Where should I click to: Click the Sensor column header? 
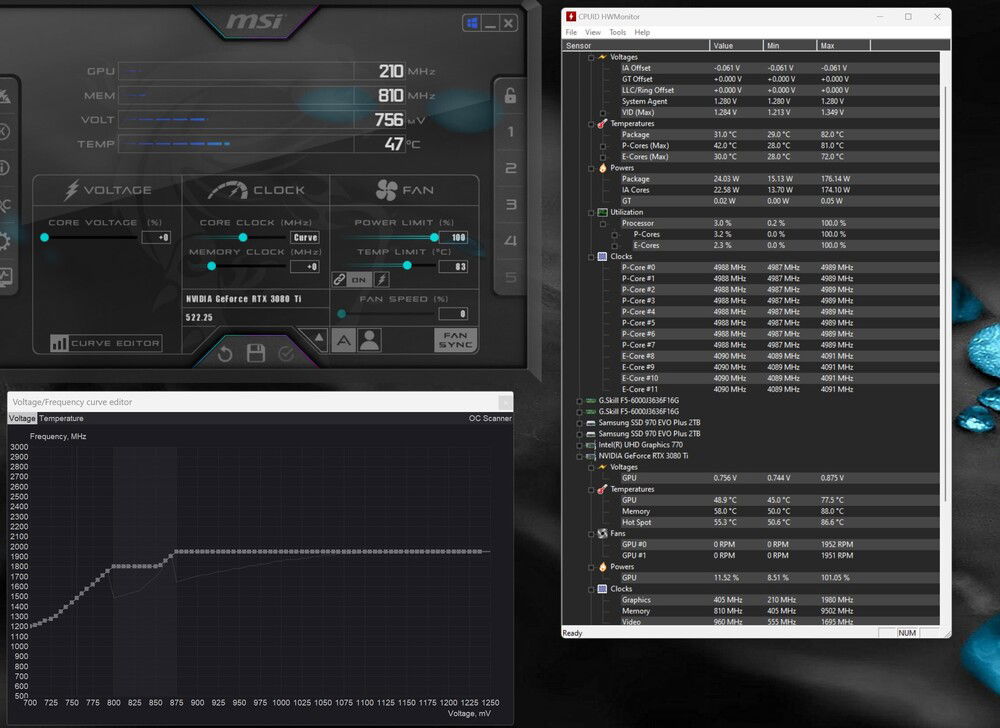(636, 45)
